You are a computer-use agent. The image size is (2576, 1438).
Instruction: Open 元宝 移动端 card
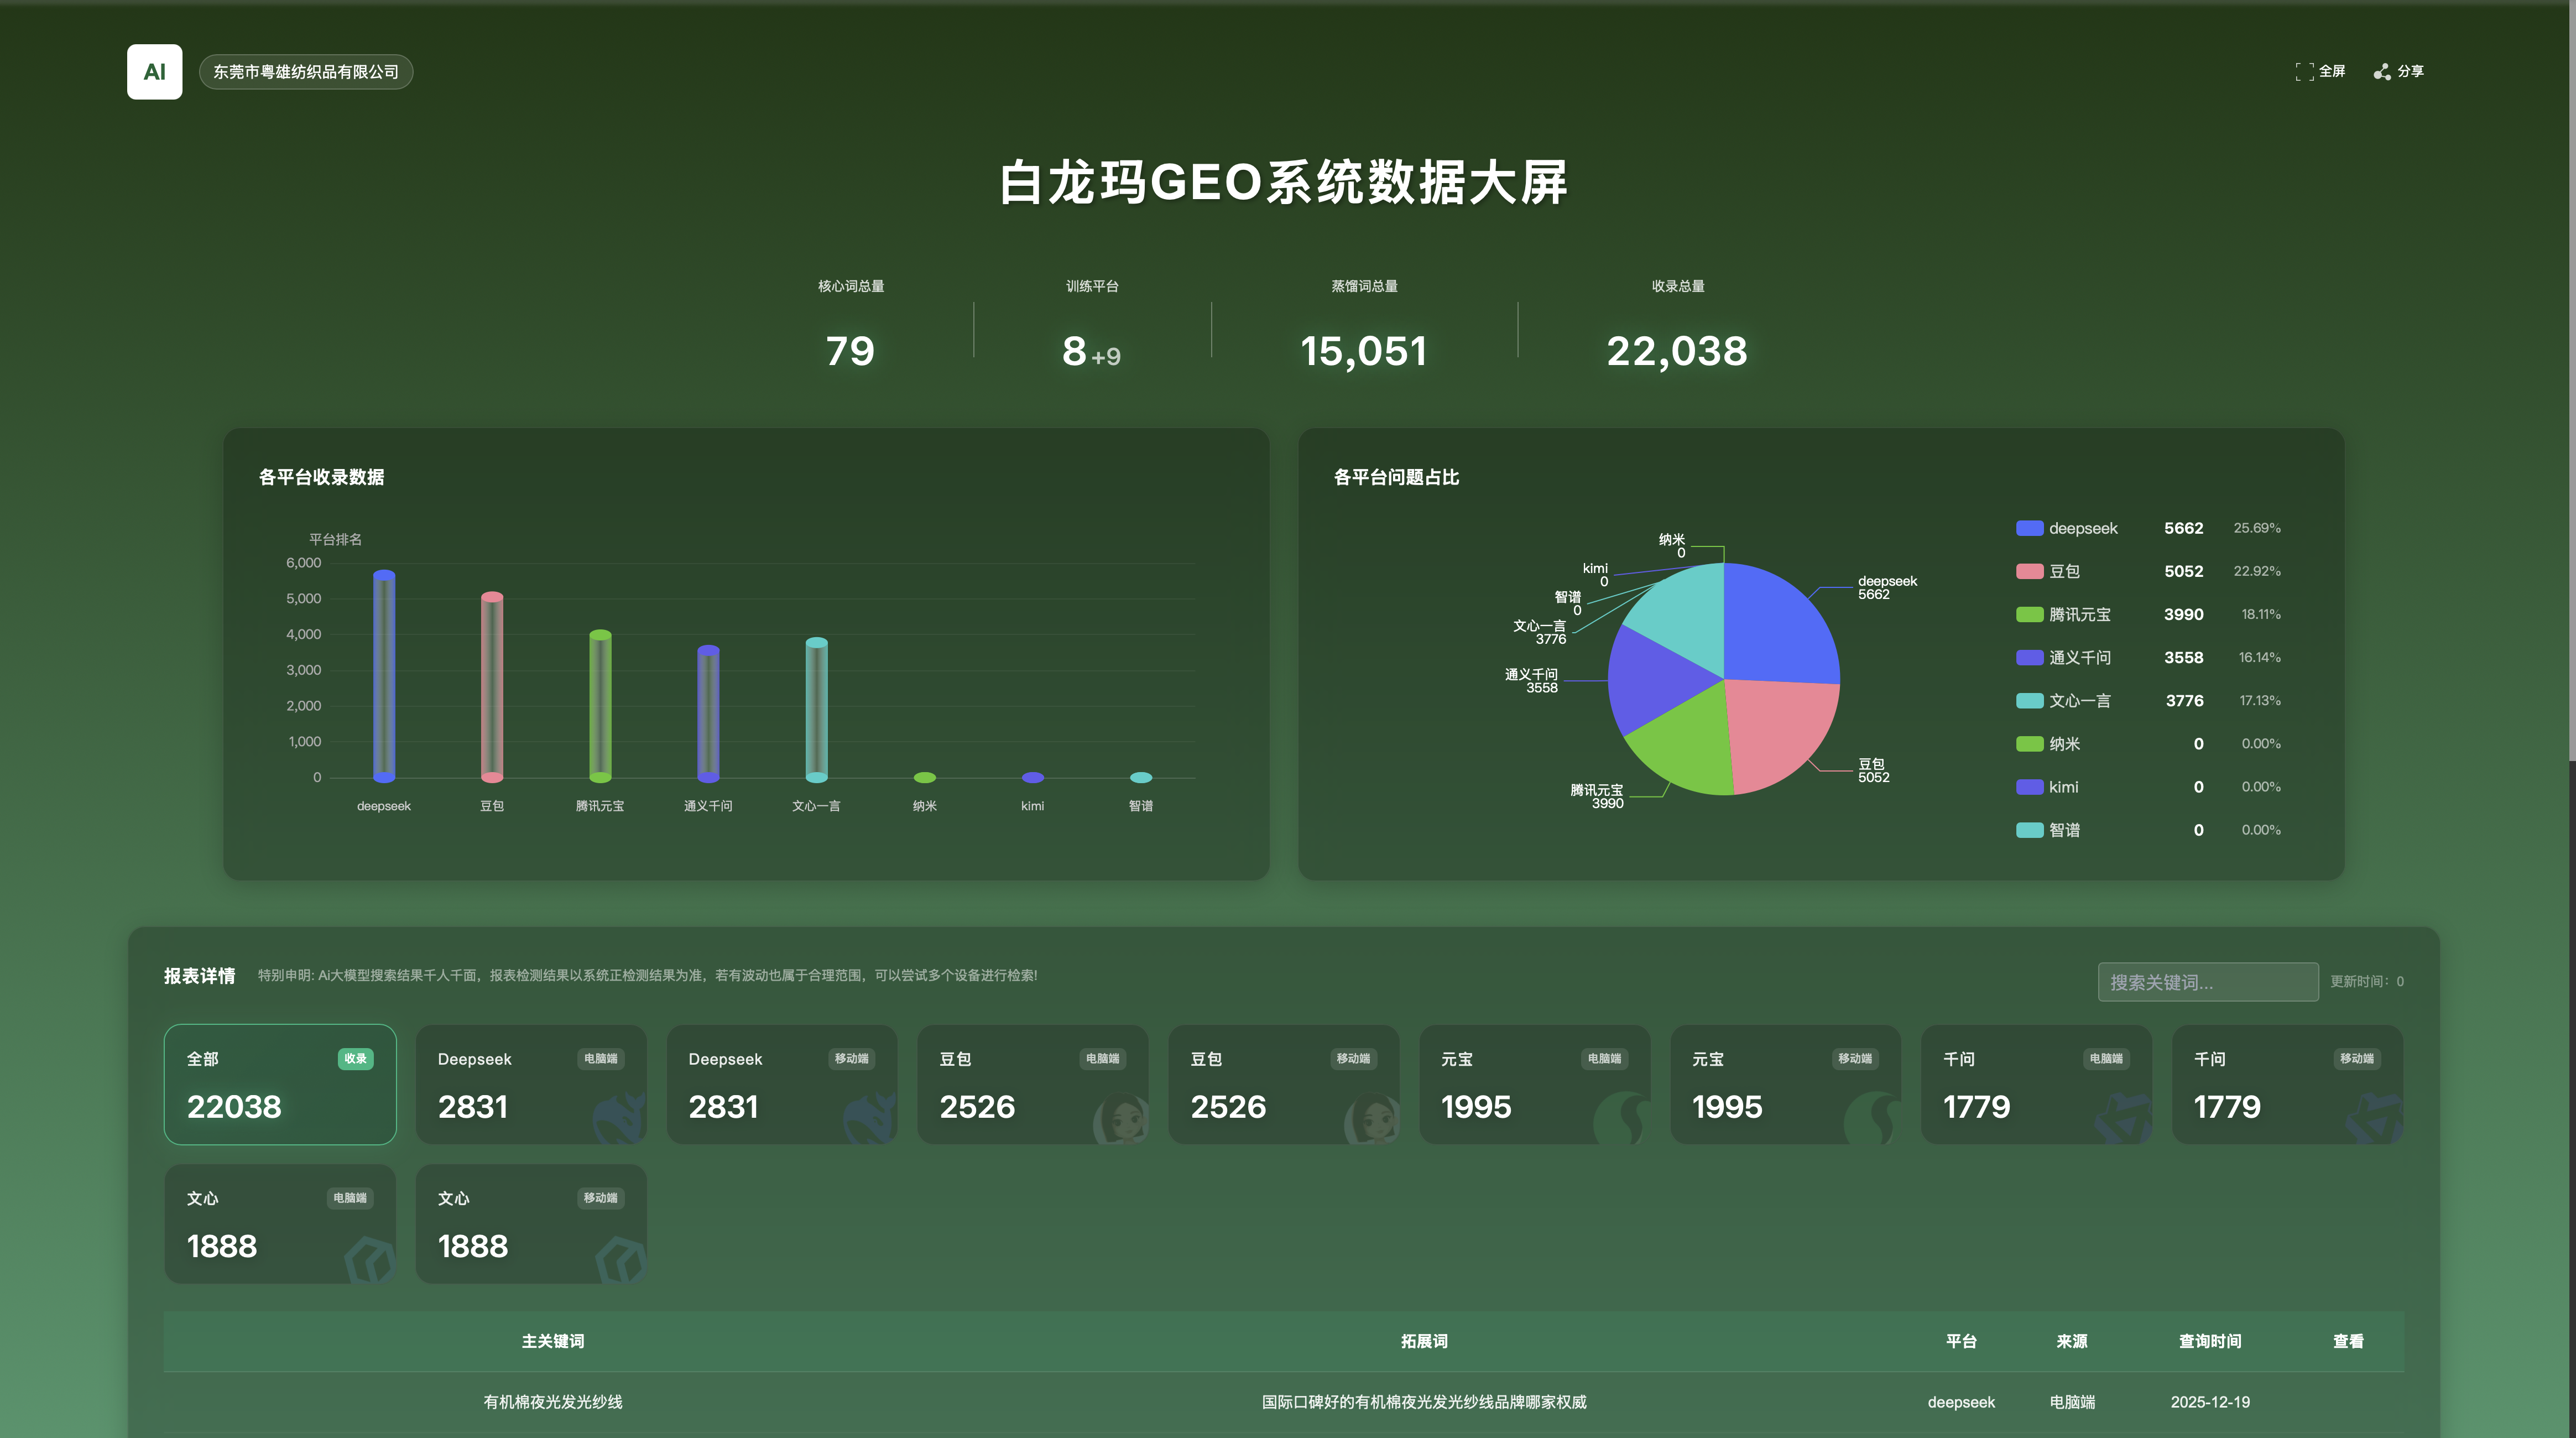coord(1786,1084)
